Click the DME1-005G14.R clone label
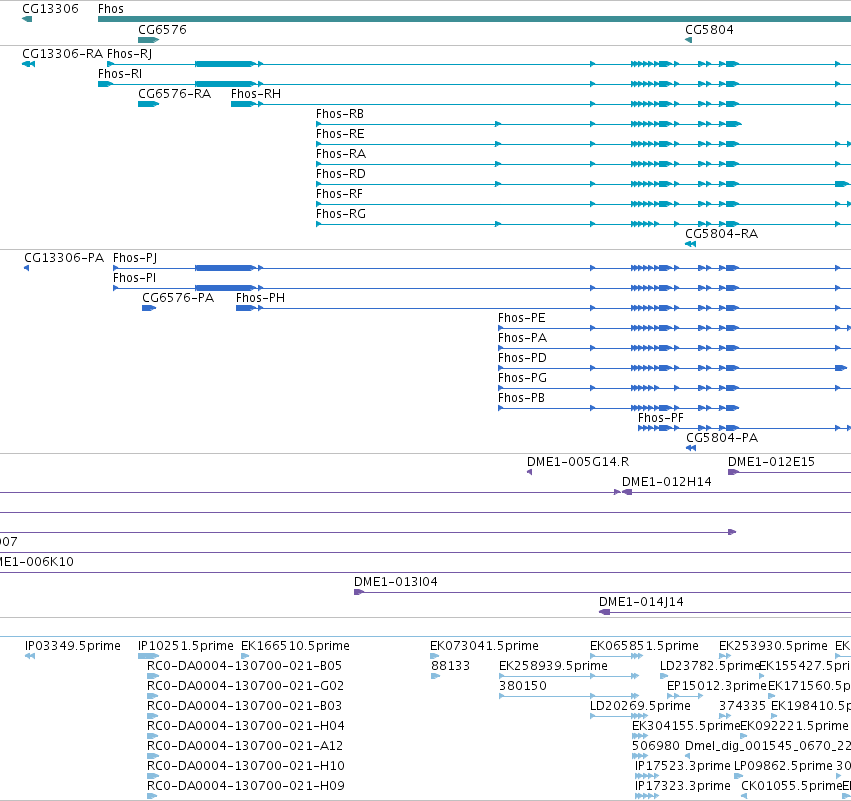 click(x=578, y=462)
